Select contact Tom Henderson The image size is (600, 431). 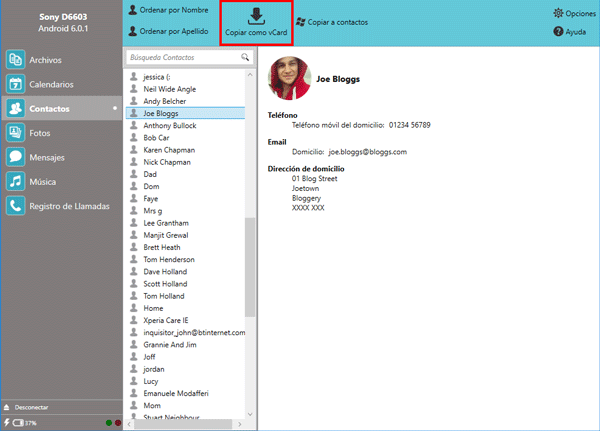(x=185, y=260)
